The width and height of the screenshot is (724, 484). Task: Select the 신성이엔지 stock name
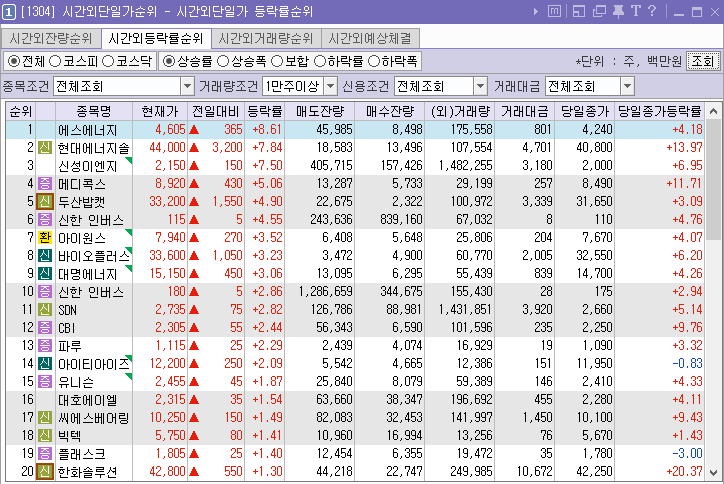(87, 166)
